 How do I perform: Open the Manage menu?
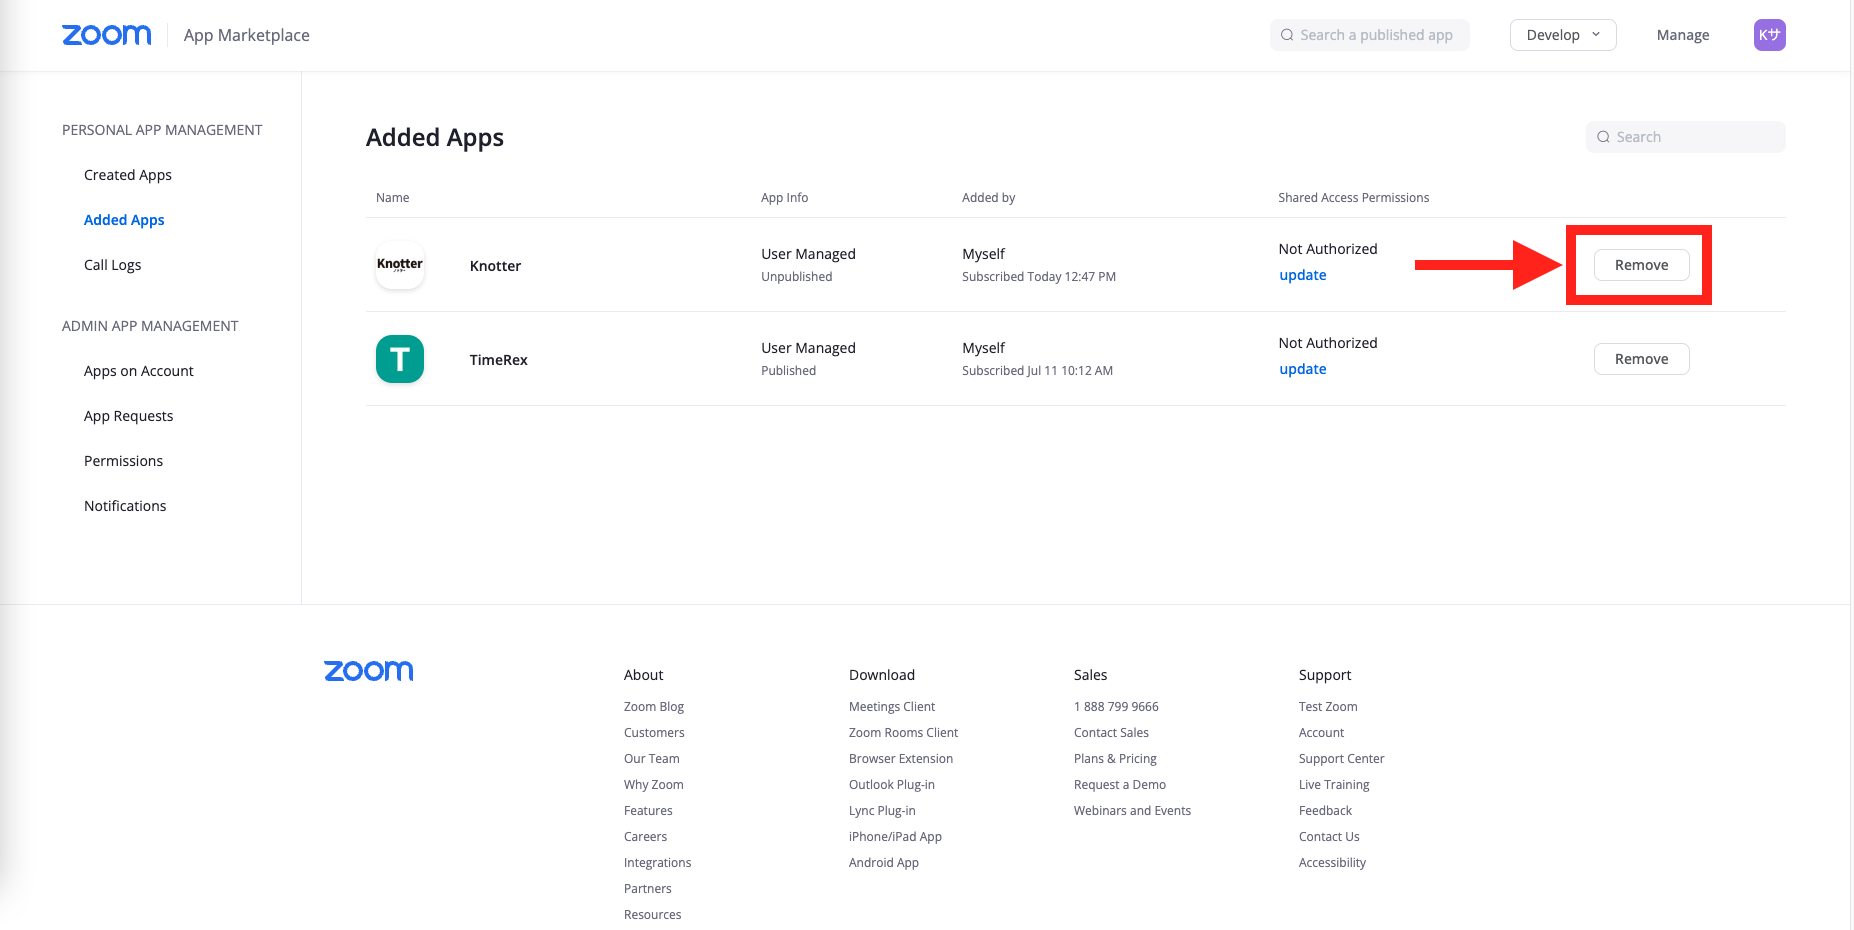pos(1682,35)
